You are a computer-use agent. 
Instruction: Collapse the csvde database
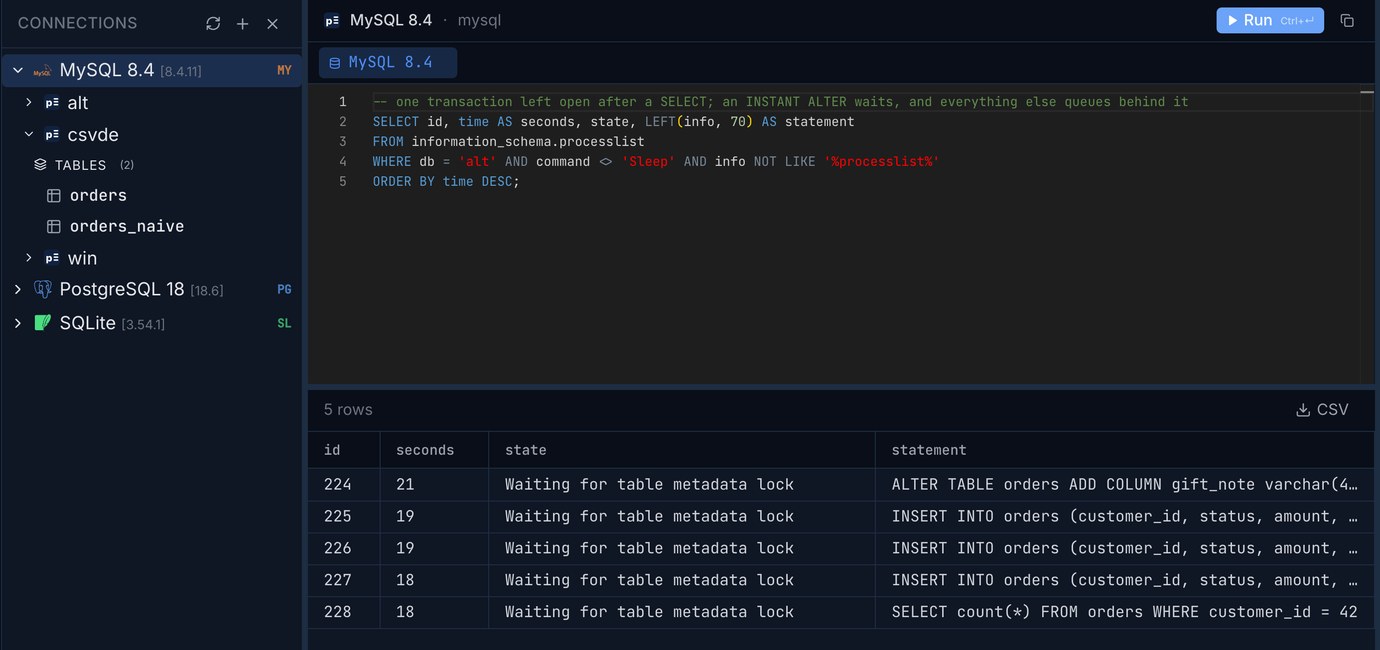(x=29, y=134)
